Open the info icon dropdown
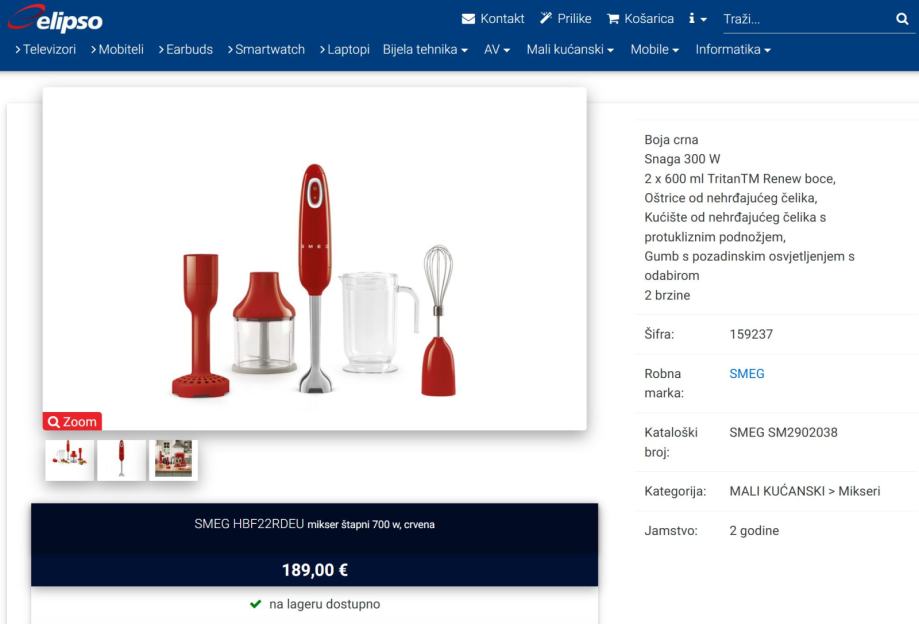919x624 pixels. [x=697, y=19]
